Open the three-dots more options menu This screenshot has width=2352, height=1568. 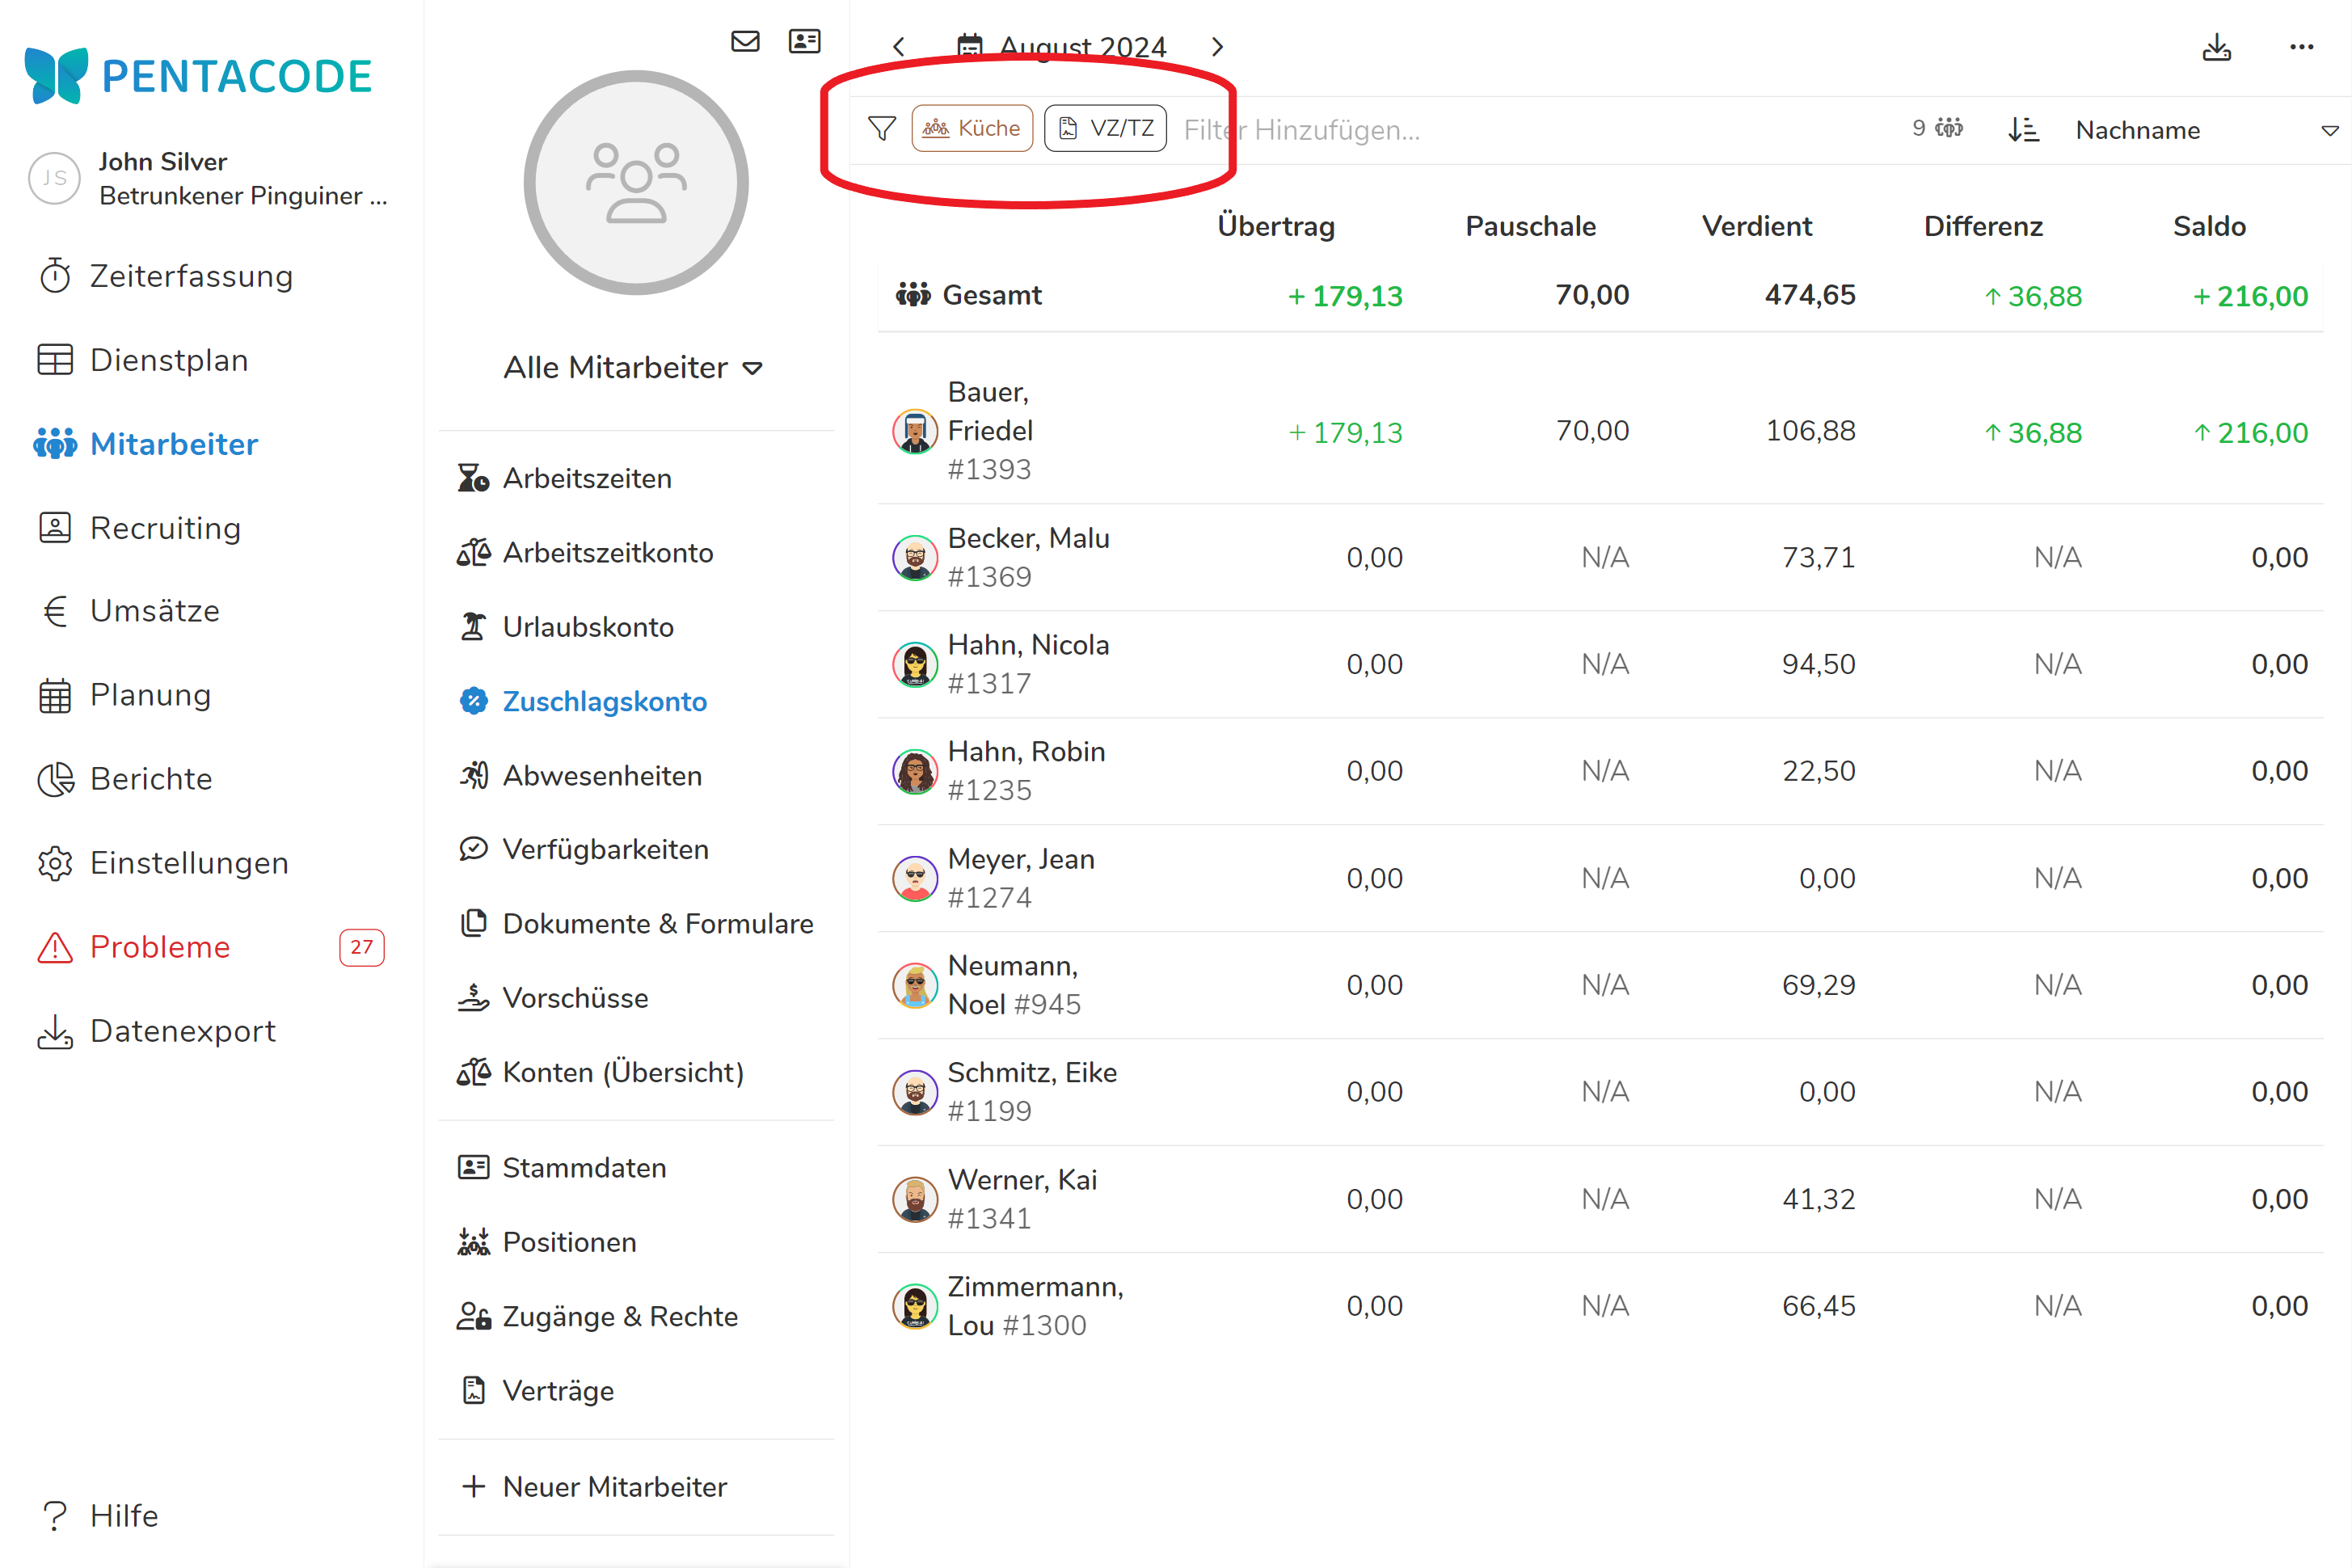click(2301, 47)
